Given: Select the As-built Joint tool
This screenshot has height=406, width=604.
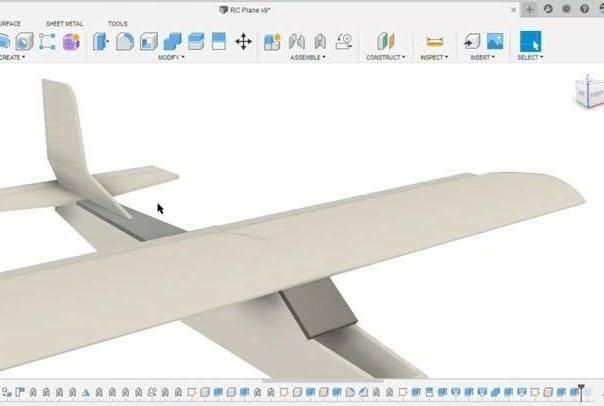Looking at the screenshot, I should coord(320,41).
